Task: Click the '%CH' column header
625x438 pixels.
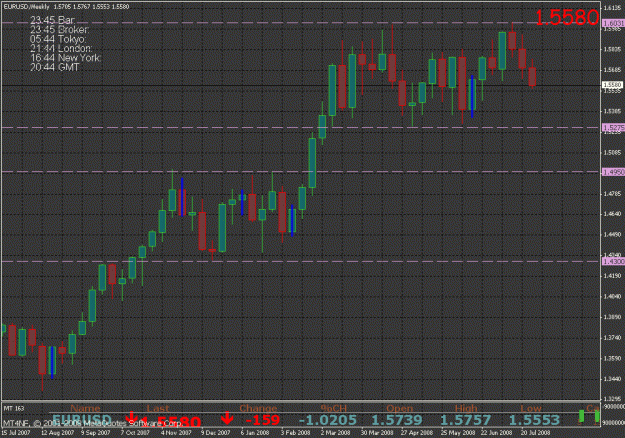Action: [334, 409]
